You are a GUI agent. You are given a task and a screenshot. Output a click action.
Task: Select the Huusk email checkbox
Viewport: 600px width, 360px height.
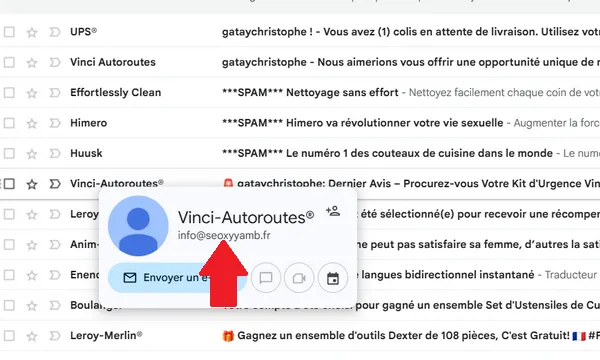pyautogui.click(x=9, y=153)
